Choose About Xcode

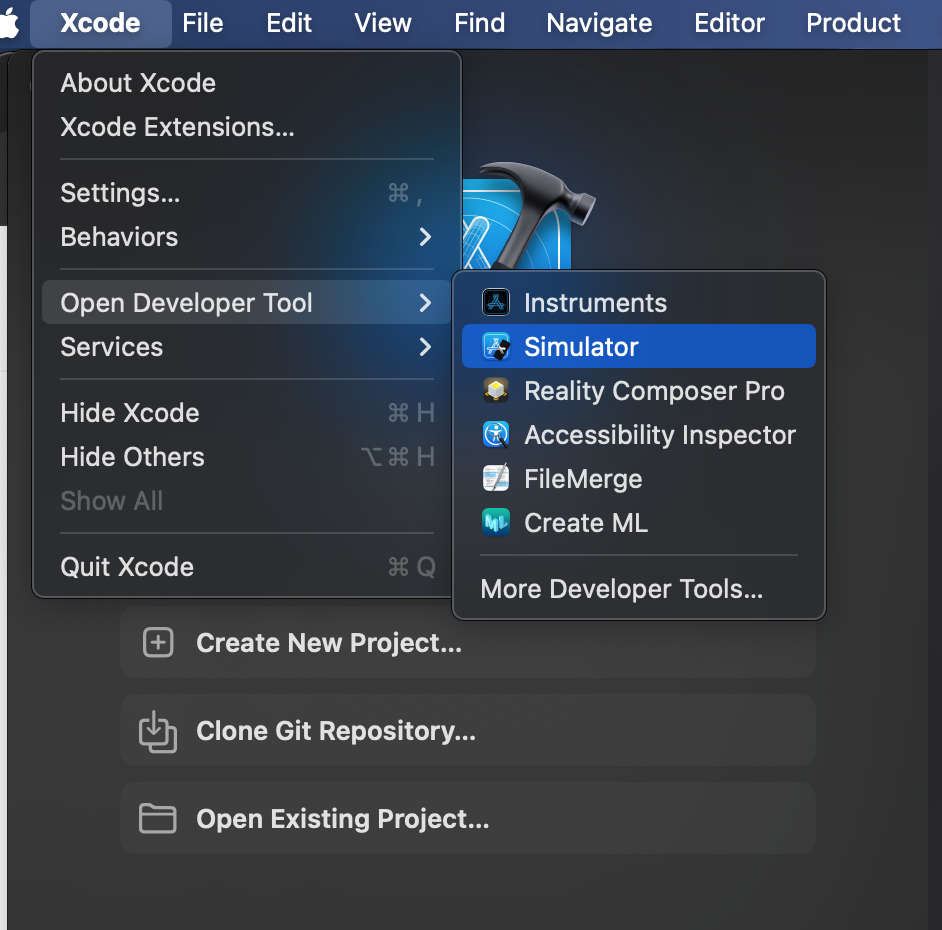[247, 83]
